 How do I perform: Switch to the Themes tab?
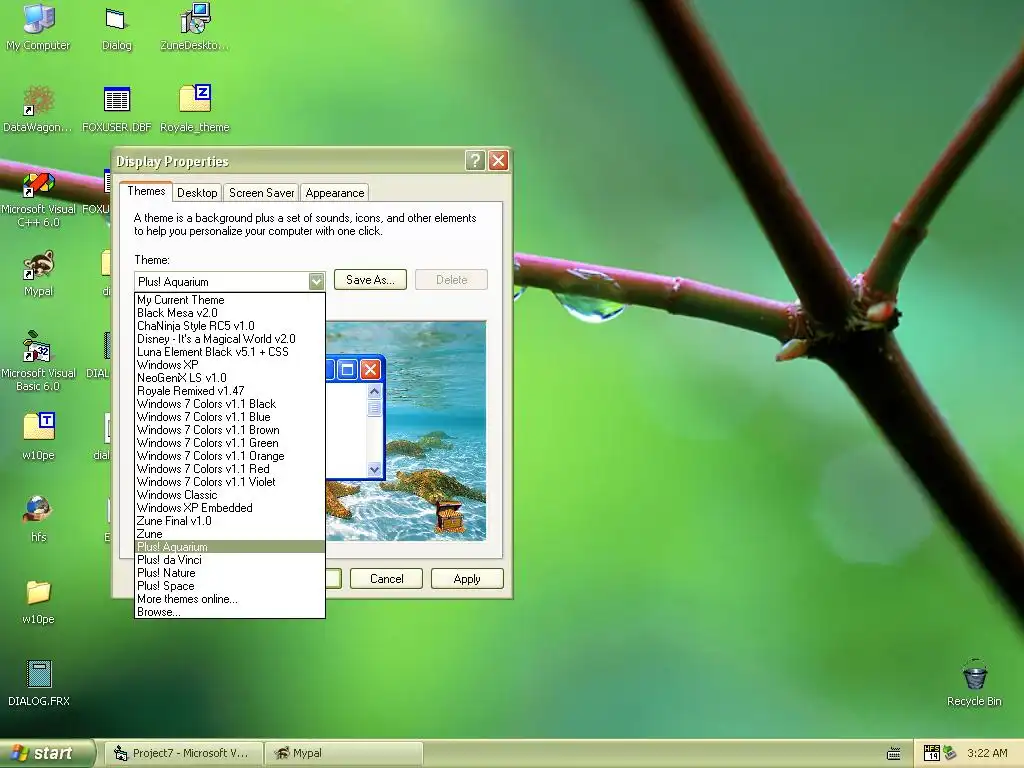tap(146, 191)
